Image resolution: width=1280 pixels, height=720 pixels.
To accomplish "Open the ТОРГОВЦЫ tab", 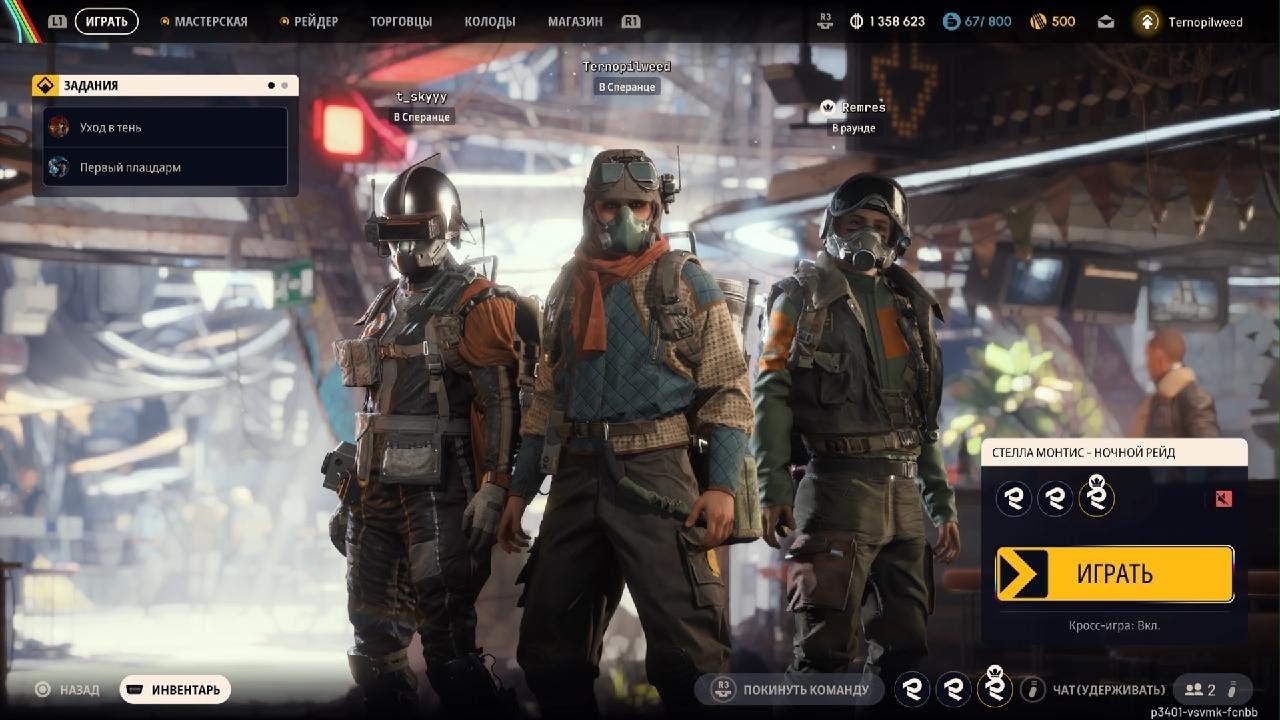I will coord(401,21).
